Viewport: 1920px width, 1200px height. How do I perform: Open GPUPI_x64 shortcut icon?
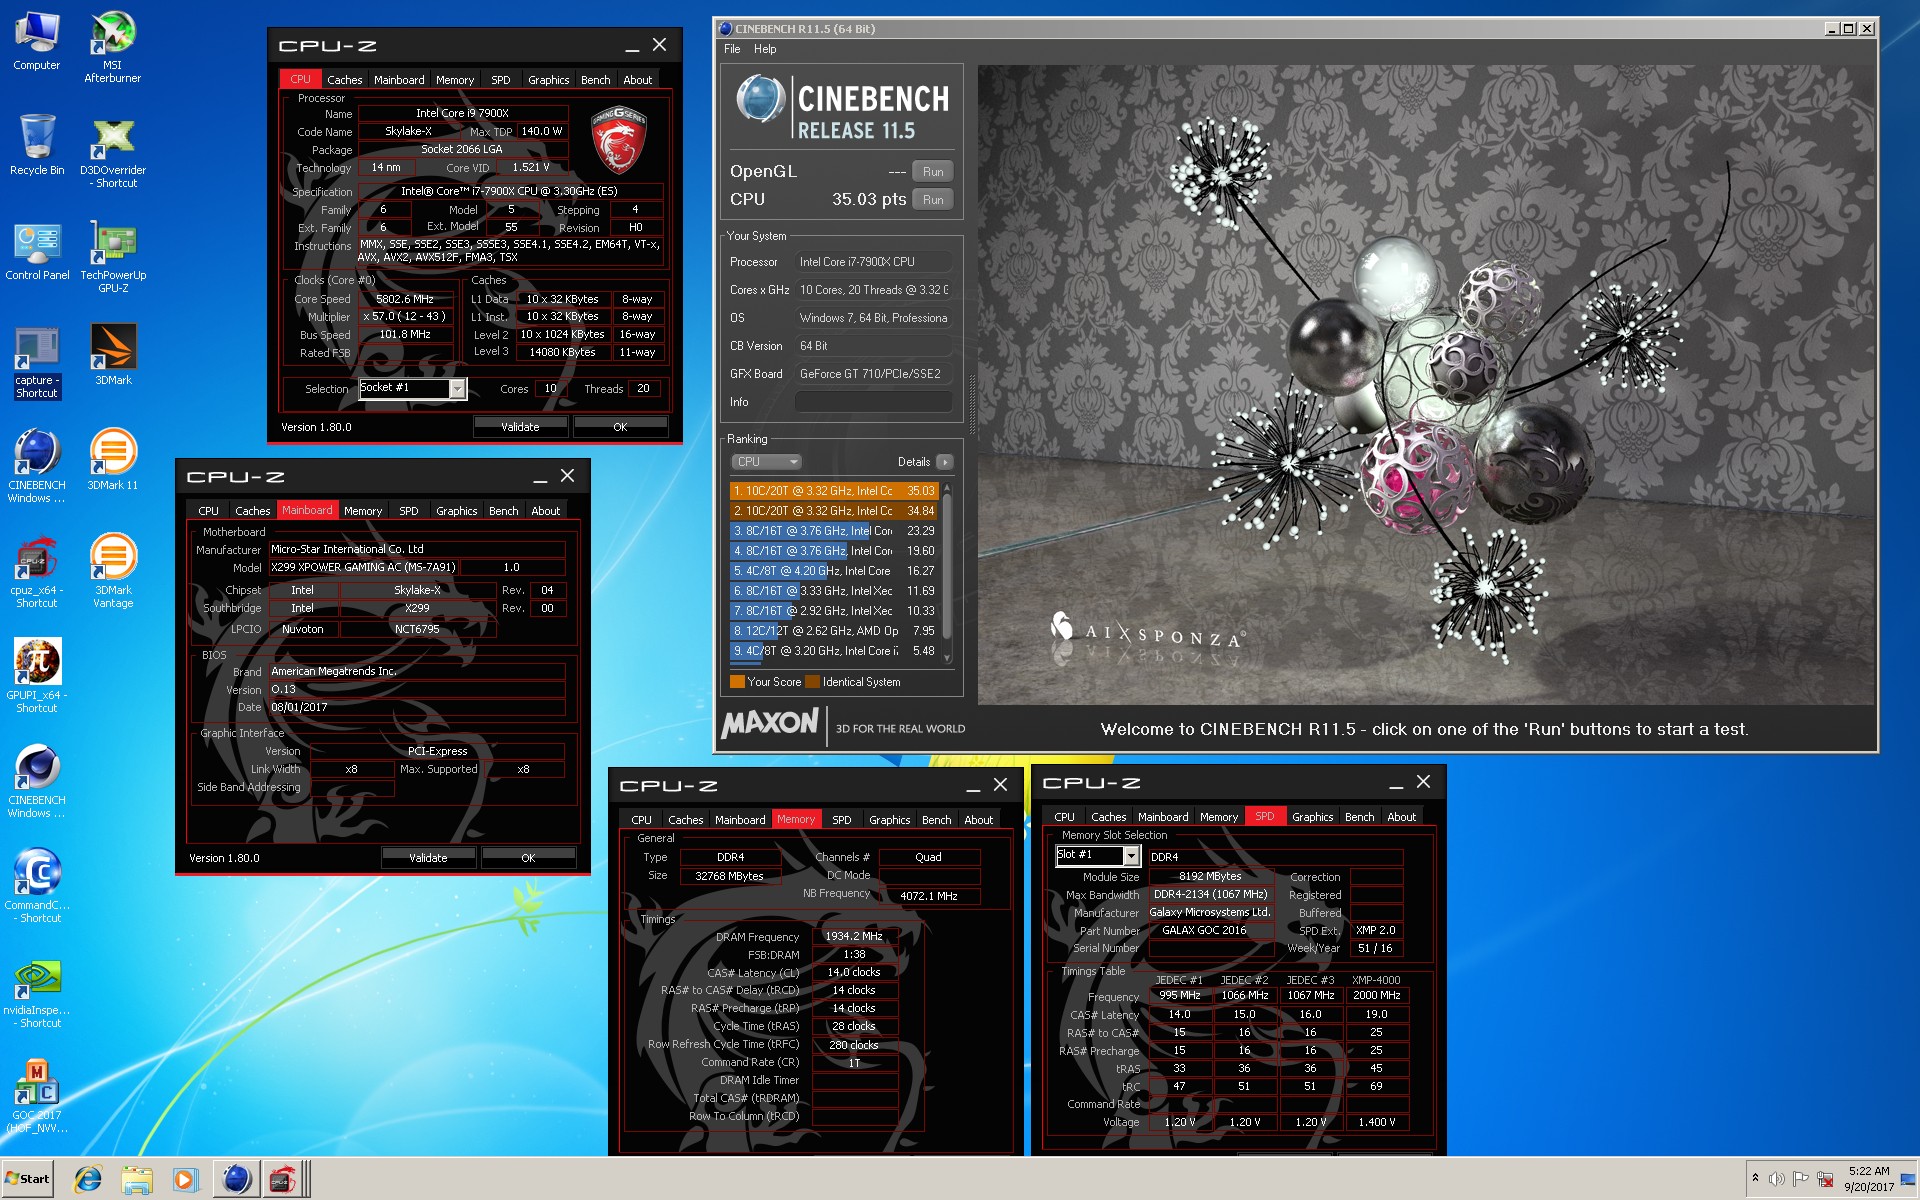point(37,677)
